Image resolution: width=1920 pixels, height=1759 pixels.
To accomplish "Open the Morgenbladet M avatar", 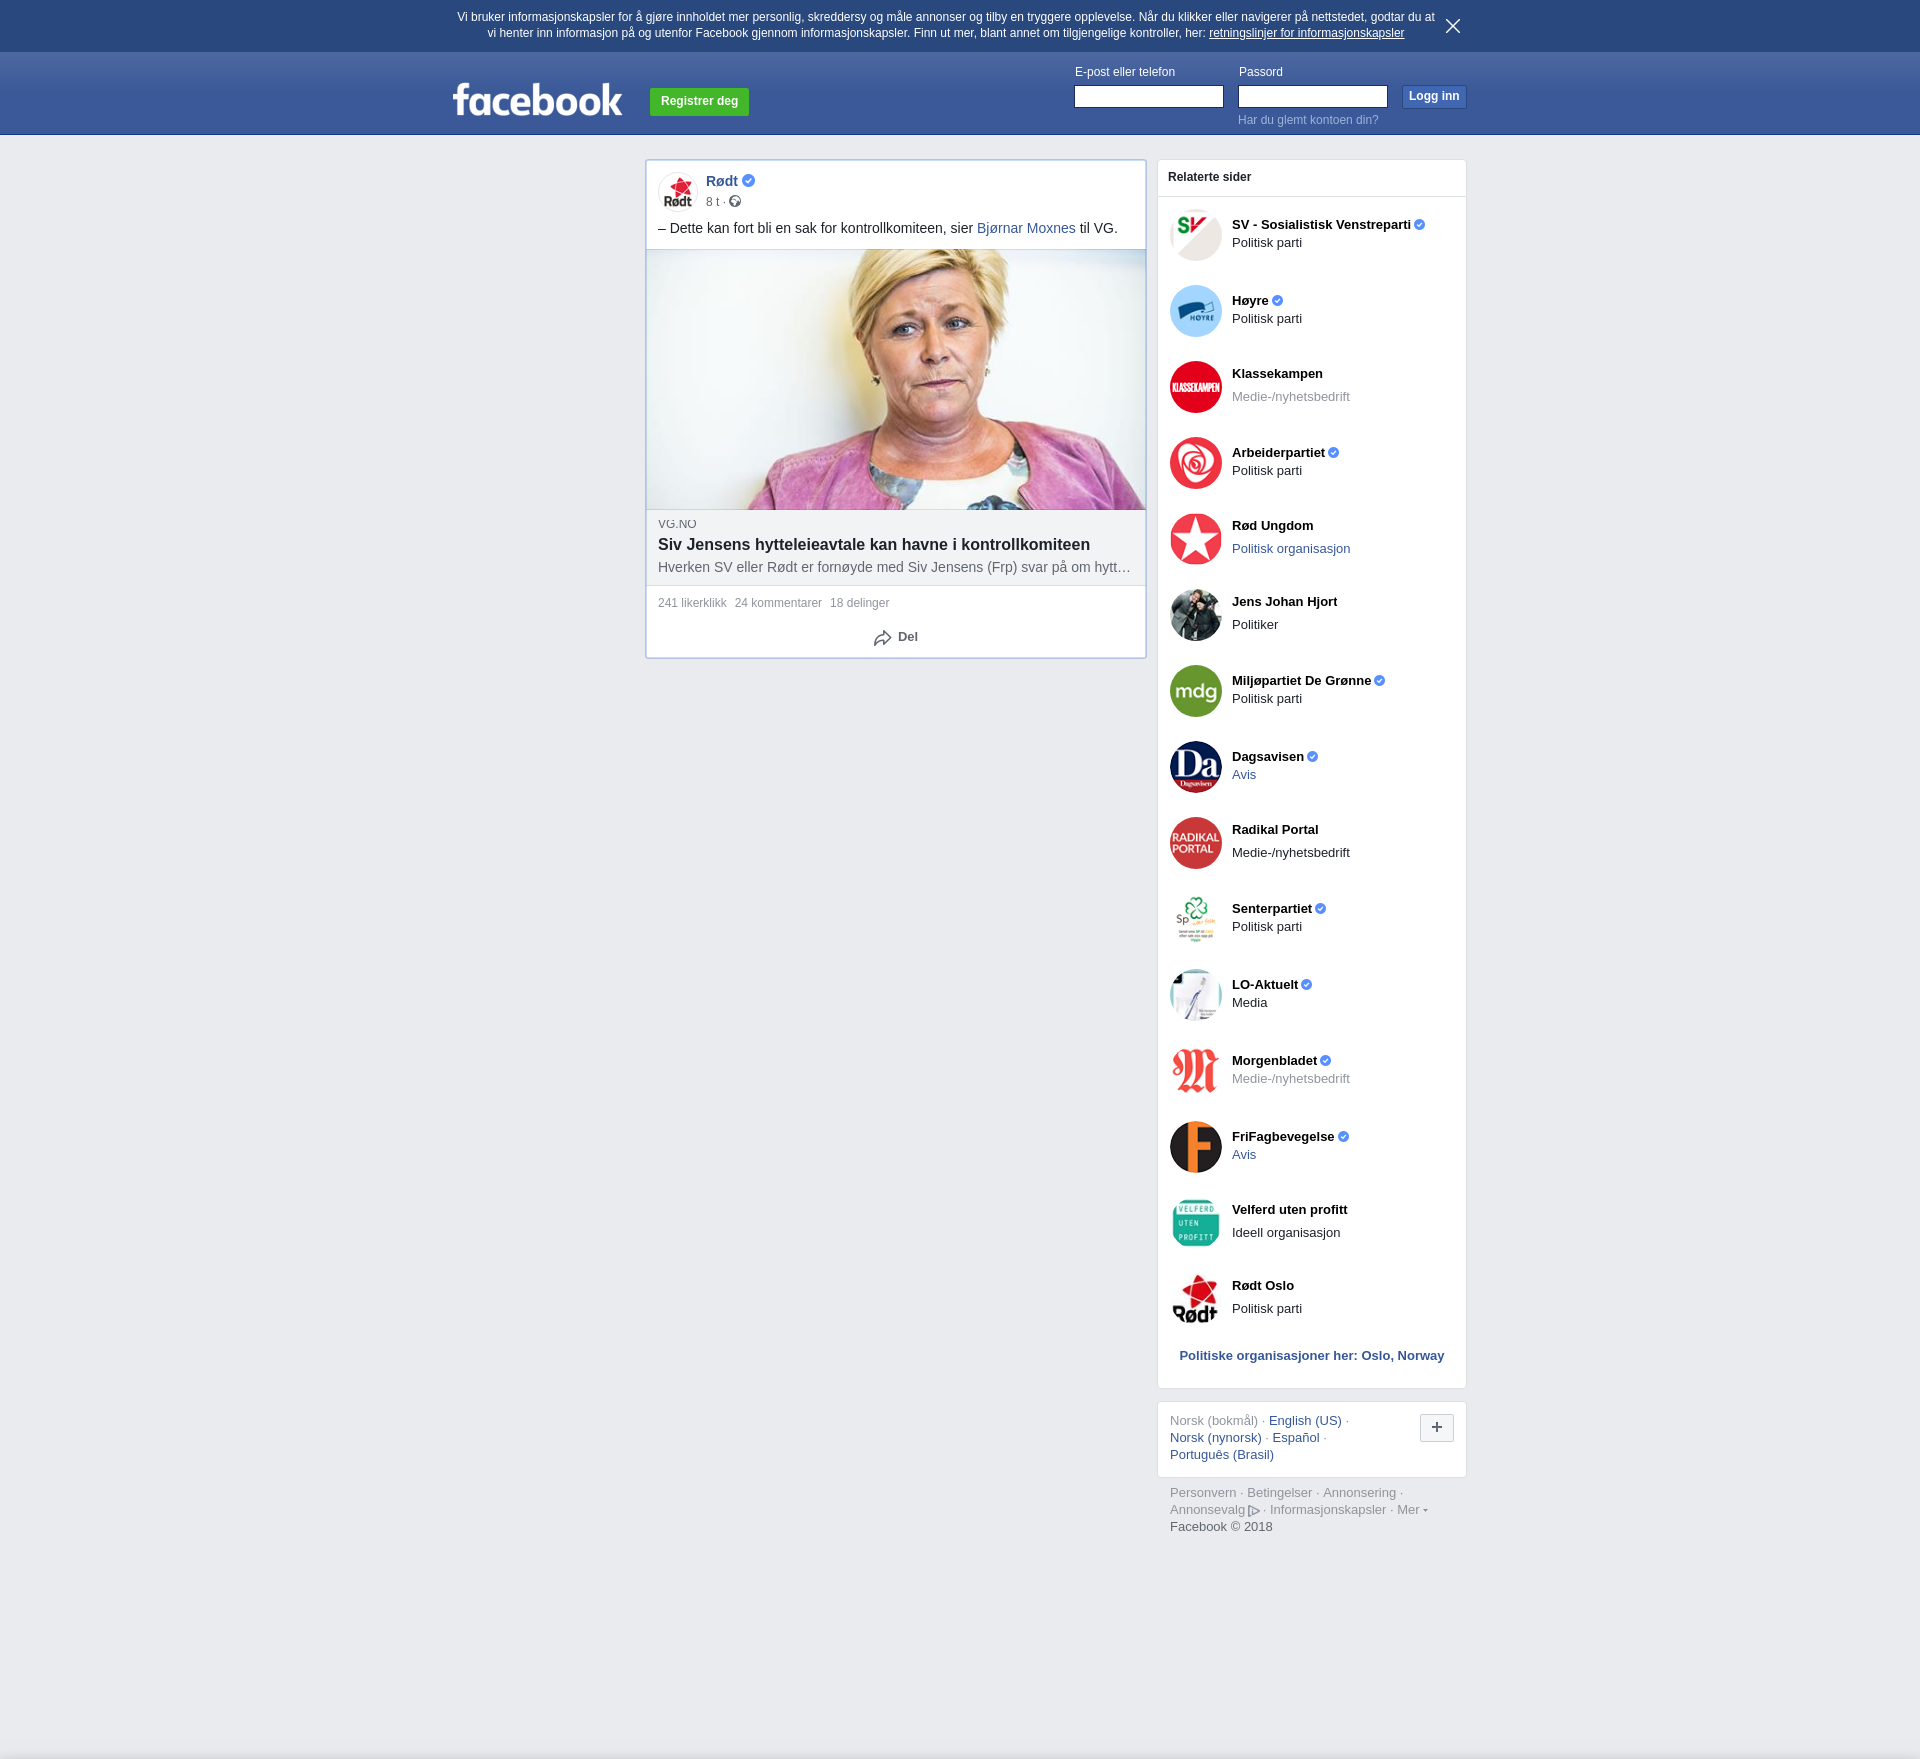I will 1196,1071.
